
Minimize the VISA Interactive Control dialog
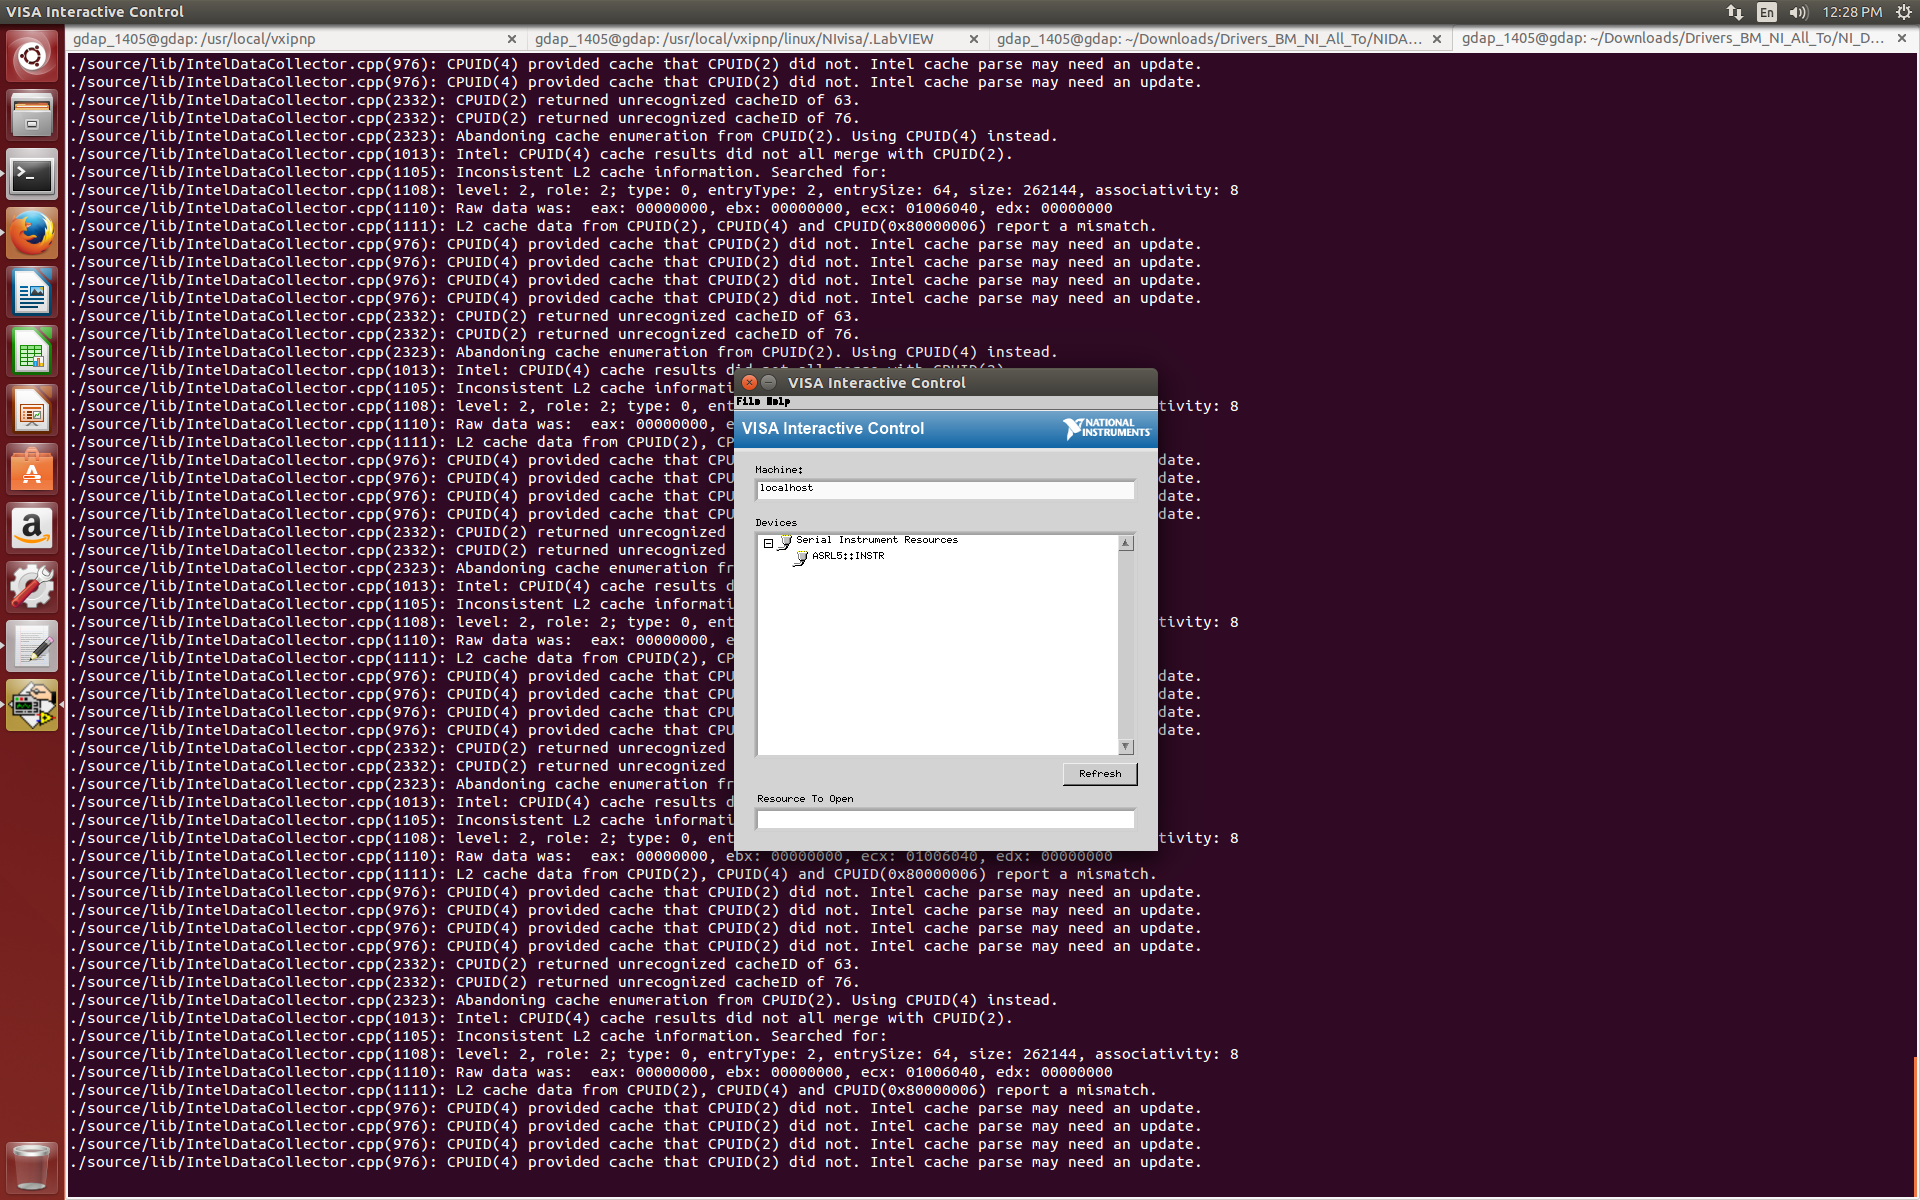768,382
